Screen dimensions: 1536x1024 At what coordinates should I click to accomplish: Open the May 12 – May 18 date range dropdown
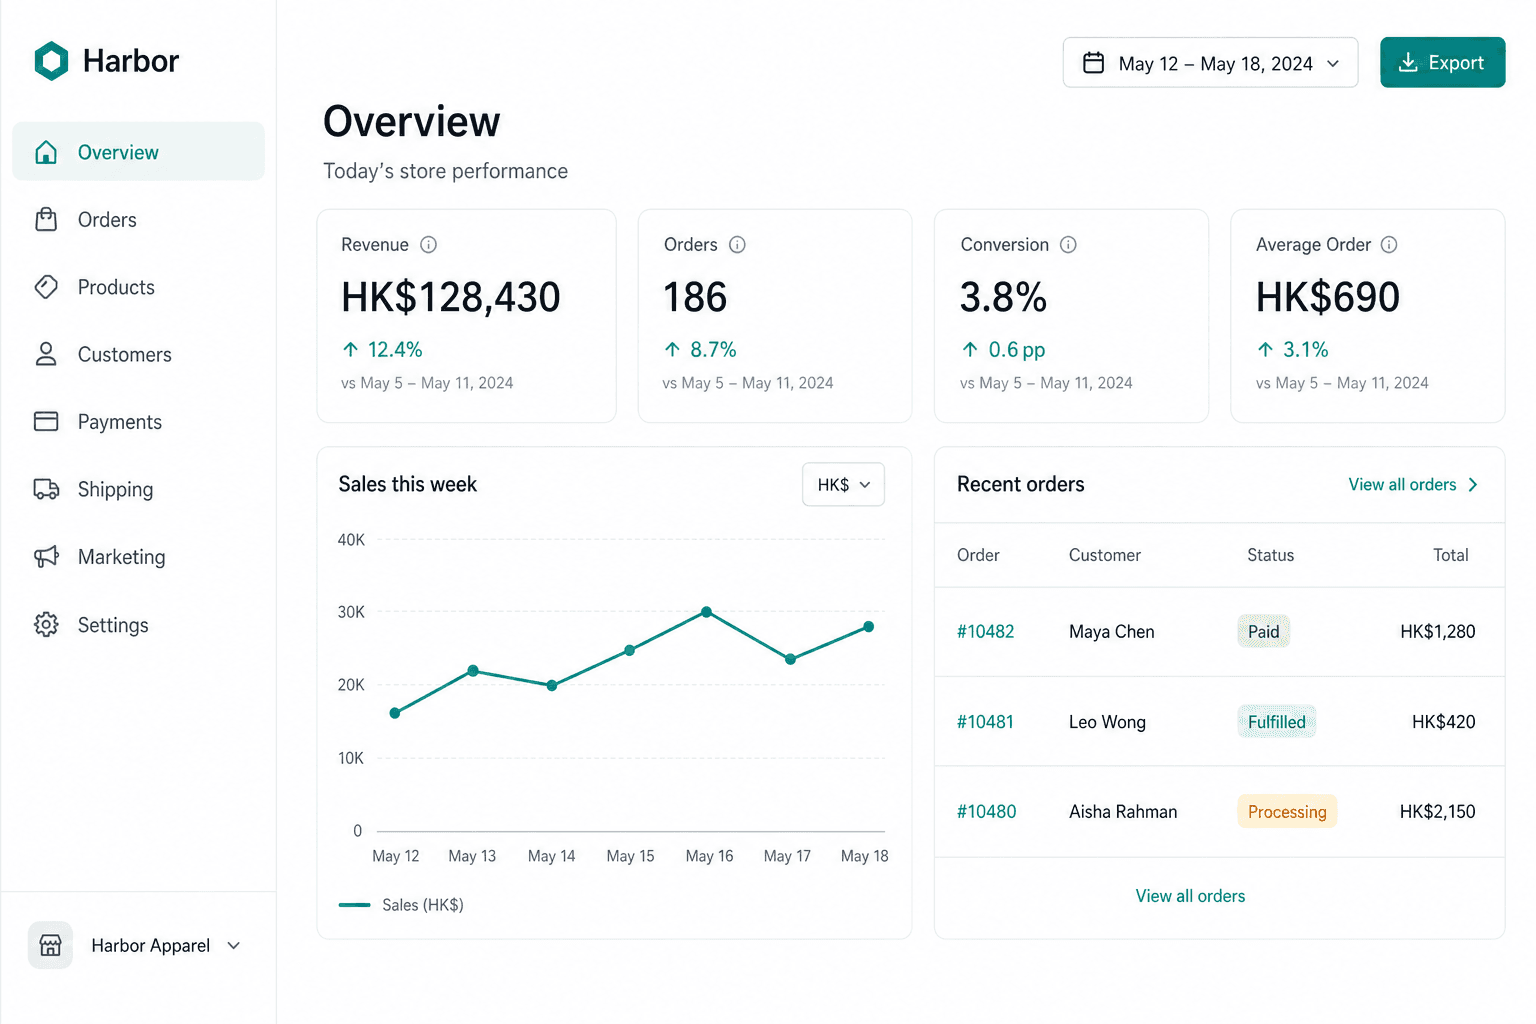1210,63
